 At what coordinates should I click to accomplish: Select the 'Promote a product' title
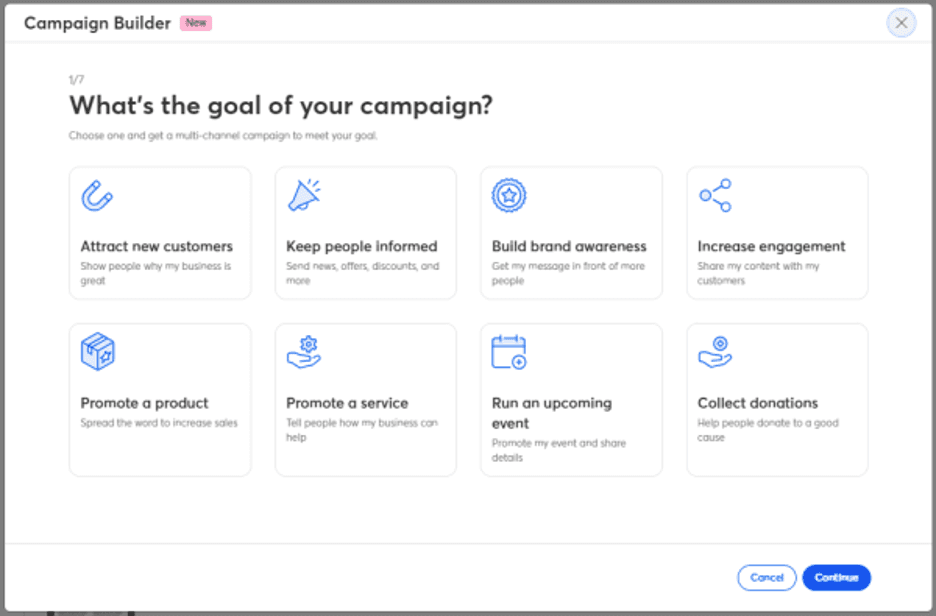pos(144,403)
